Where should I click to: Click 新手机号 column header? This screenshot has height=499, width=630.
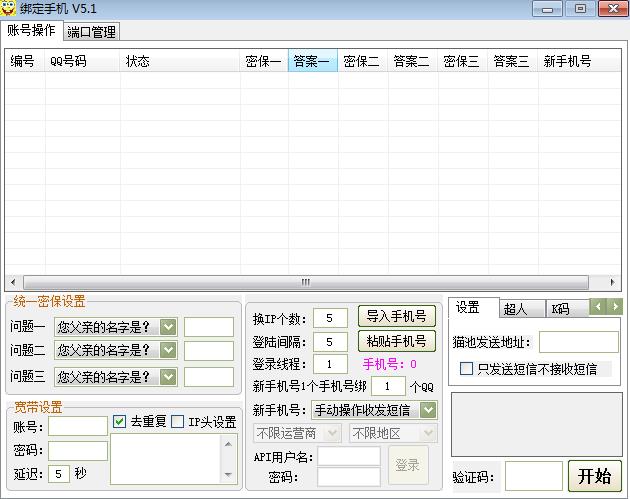[x=579, y=61]
